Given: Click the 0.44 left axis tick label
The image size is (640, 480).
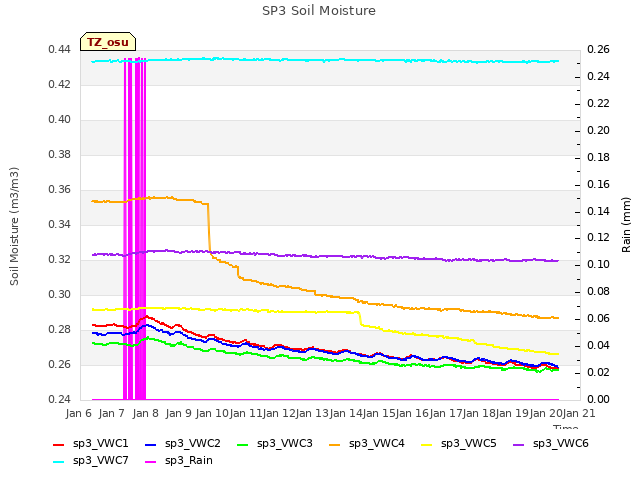Looking at the screenshot, I should pos(59,49).
